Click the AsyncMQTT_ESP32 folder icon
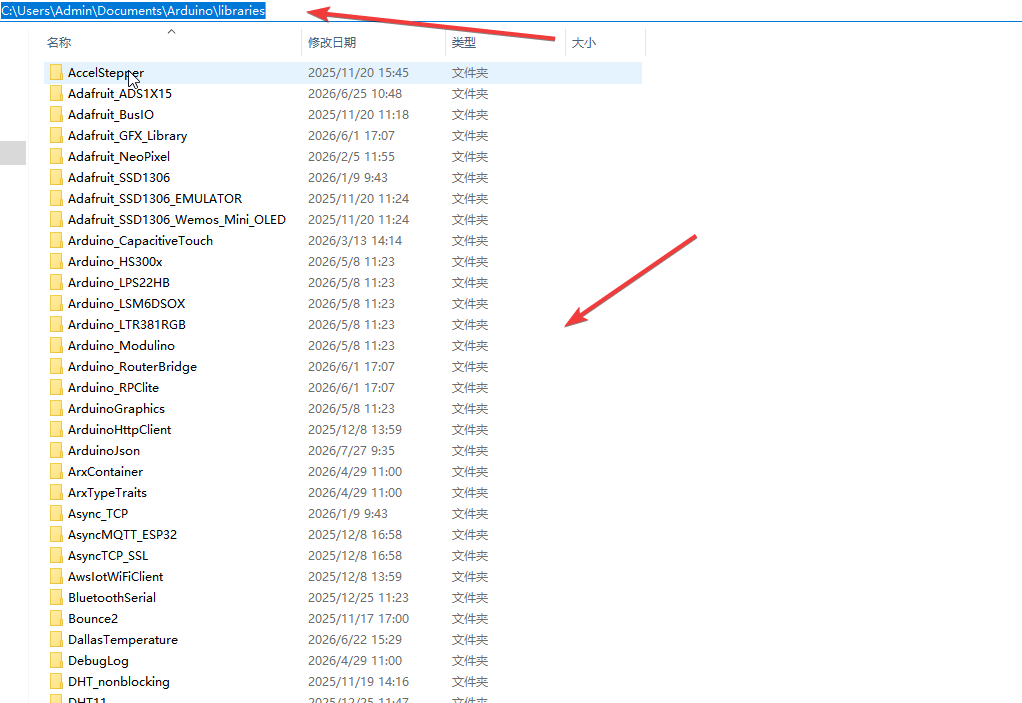Image resolution: width=1022 pixels, height=703 pixels. click(57, 535)
